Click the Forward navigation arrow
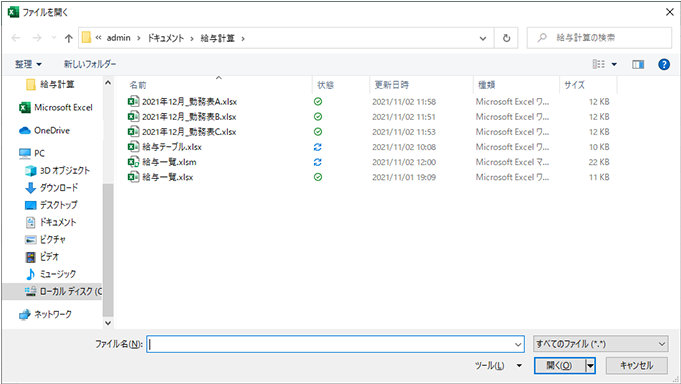This screenshot has height=384, width=681. pos(37,38)
